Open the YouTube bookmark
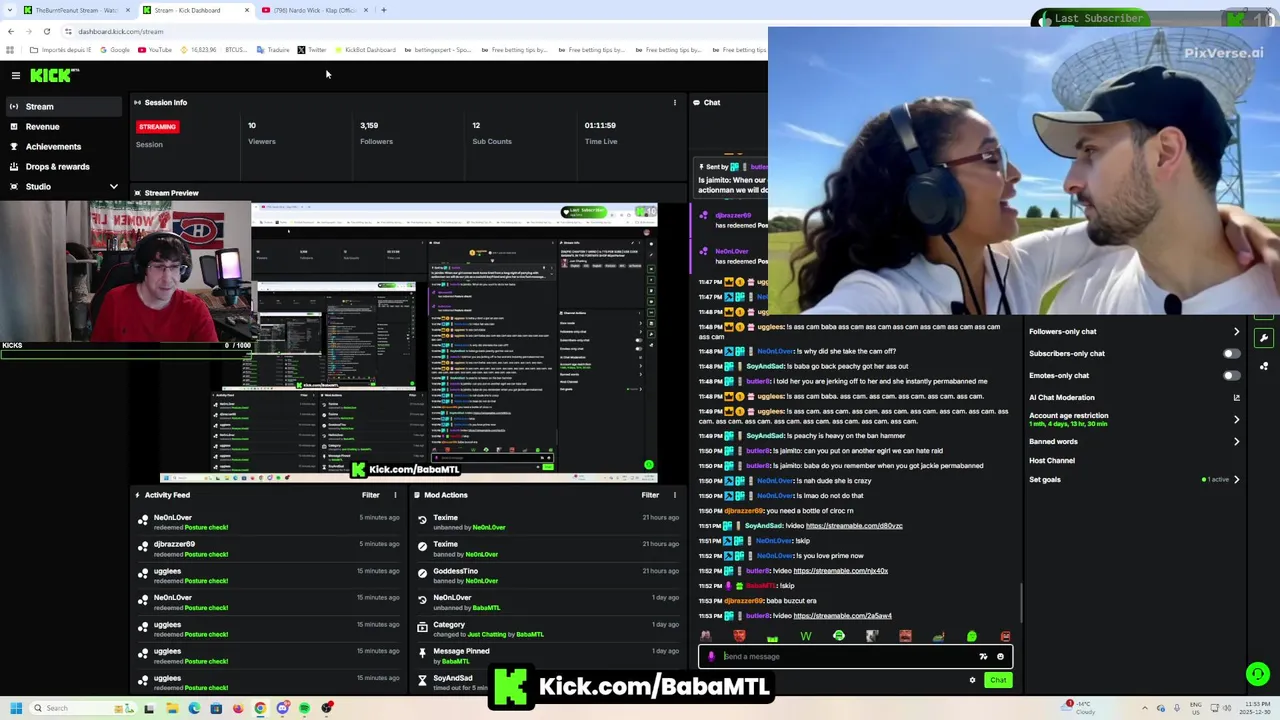 [154, 50]
